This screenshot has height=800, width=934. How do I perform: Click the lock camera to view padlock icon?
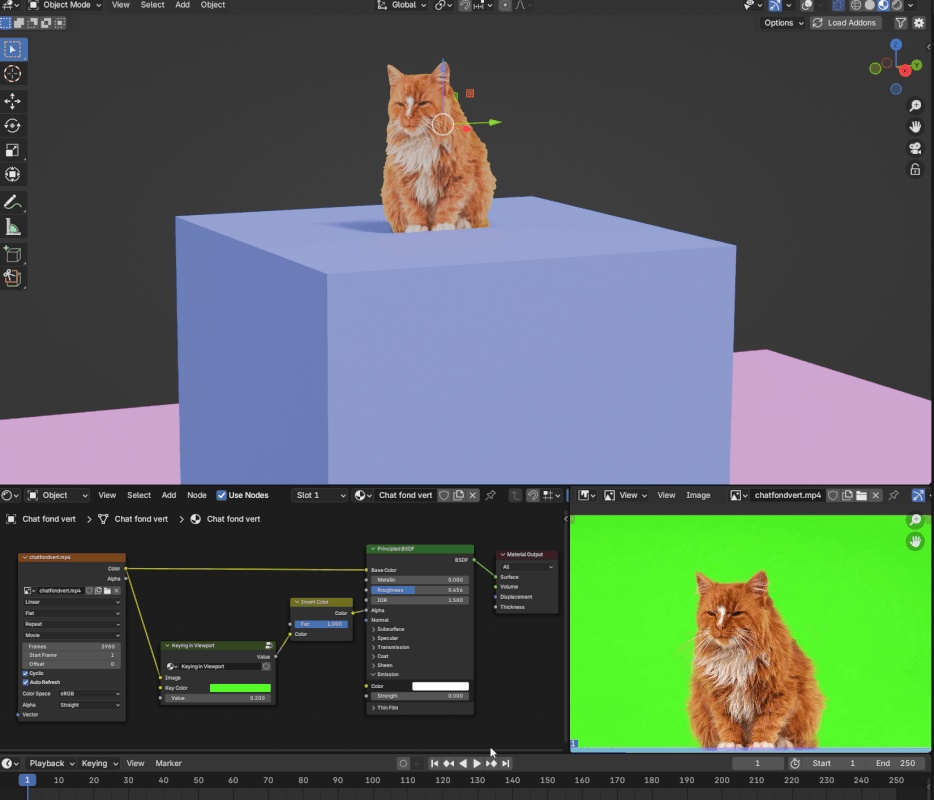915,170
